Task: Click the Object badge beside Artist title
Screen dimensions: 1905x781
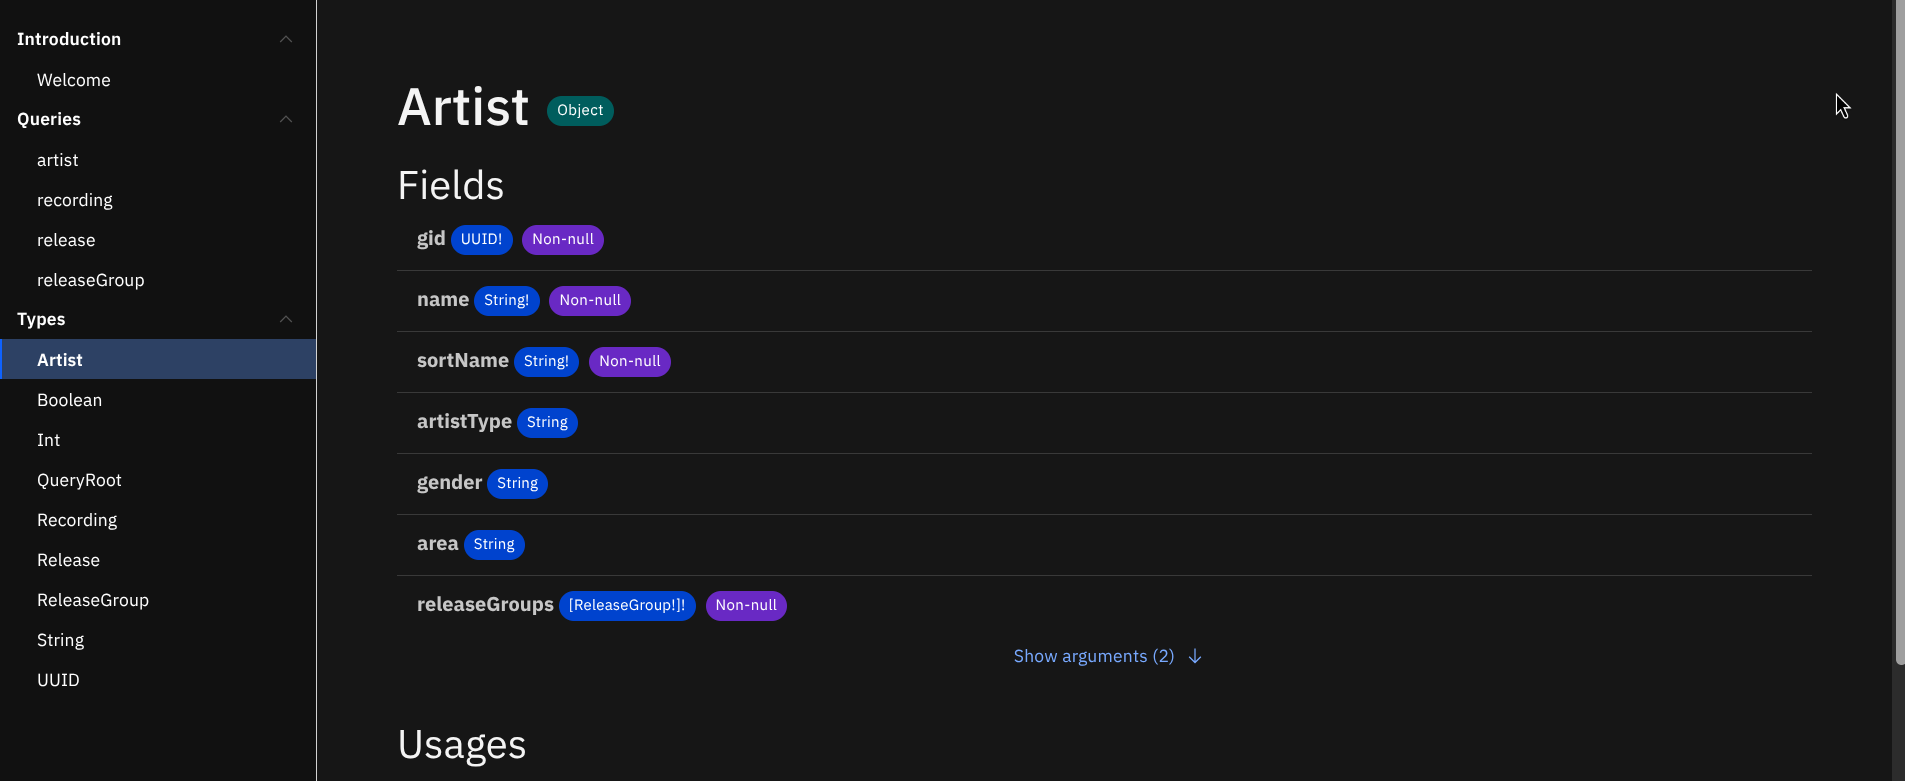Action: click(580, 111)
